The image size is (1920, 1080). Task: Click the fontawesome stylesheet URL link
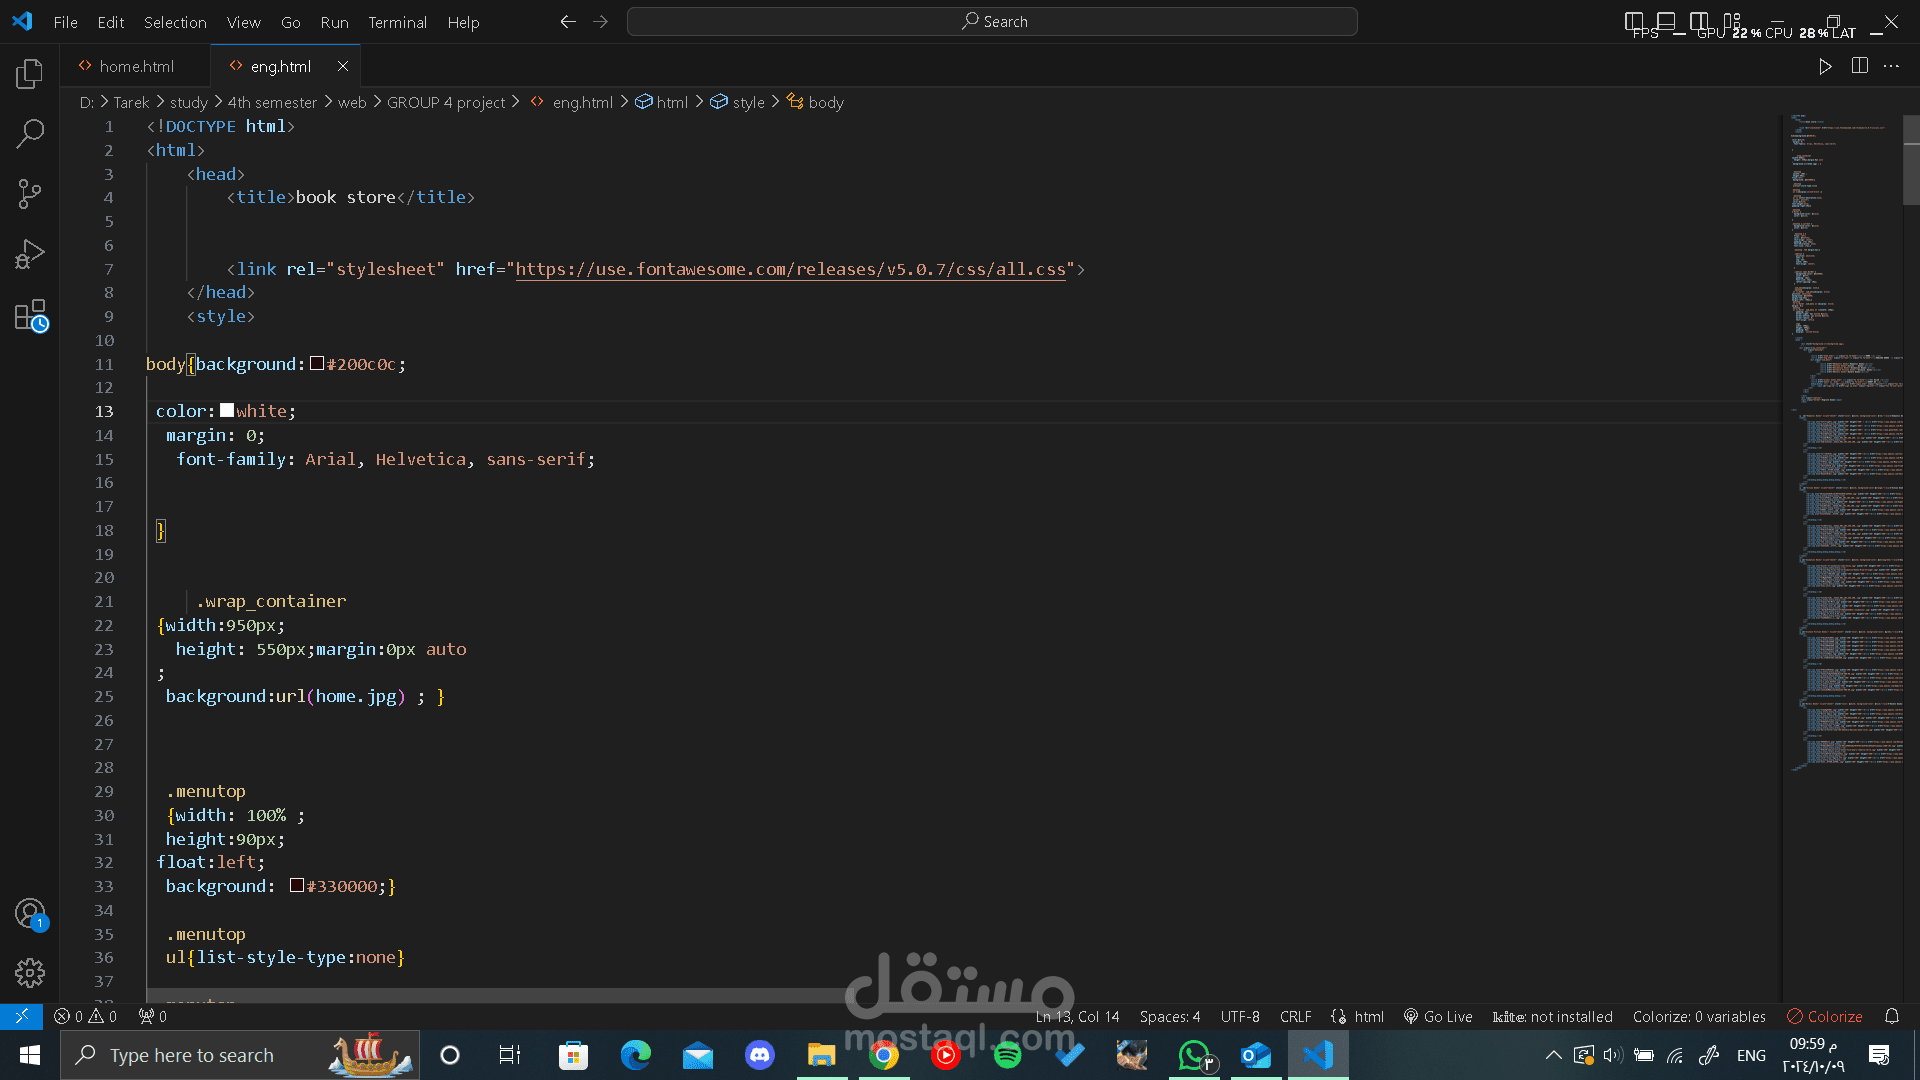coord(790,269)
